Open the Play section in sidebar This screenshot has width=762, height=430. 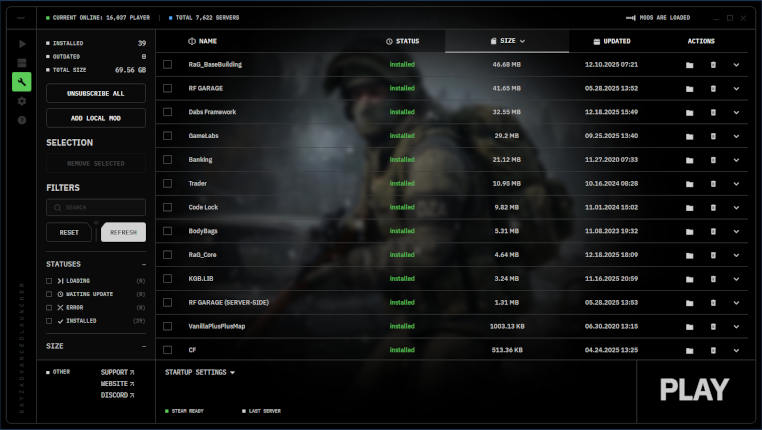point(21,44)
